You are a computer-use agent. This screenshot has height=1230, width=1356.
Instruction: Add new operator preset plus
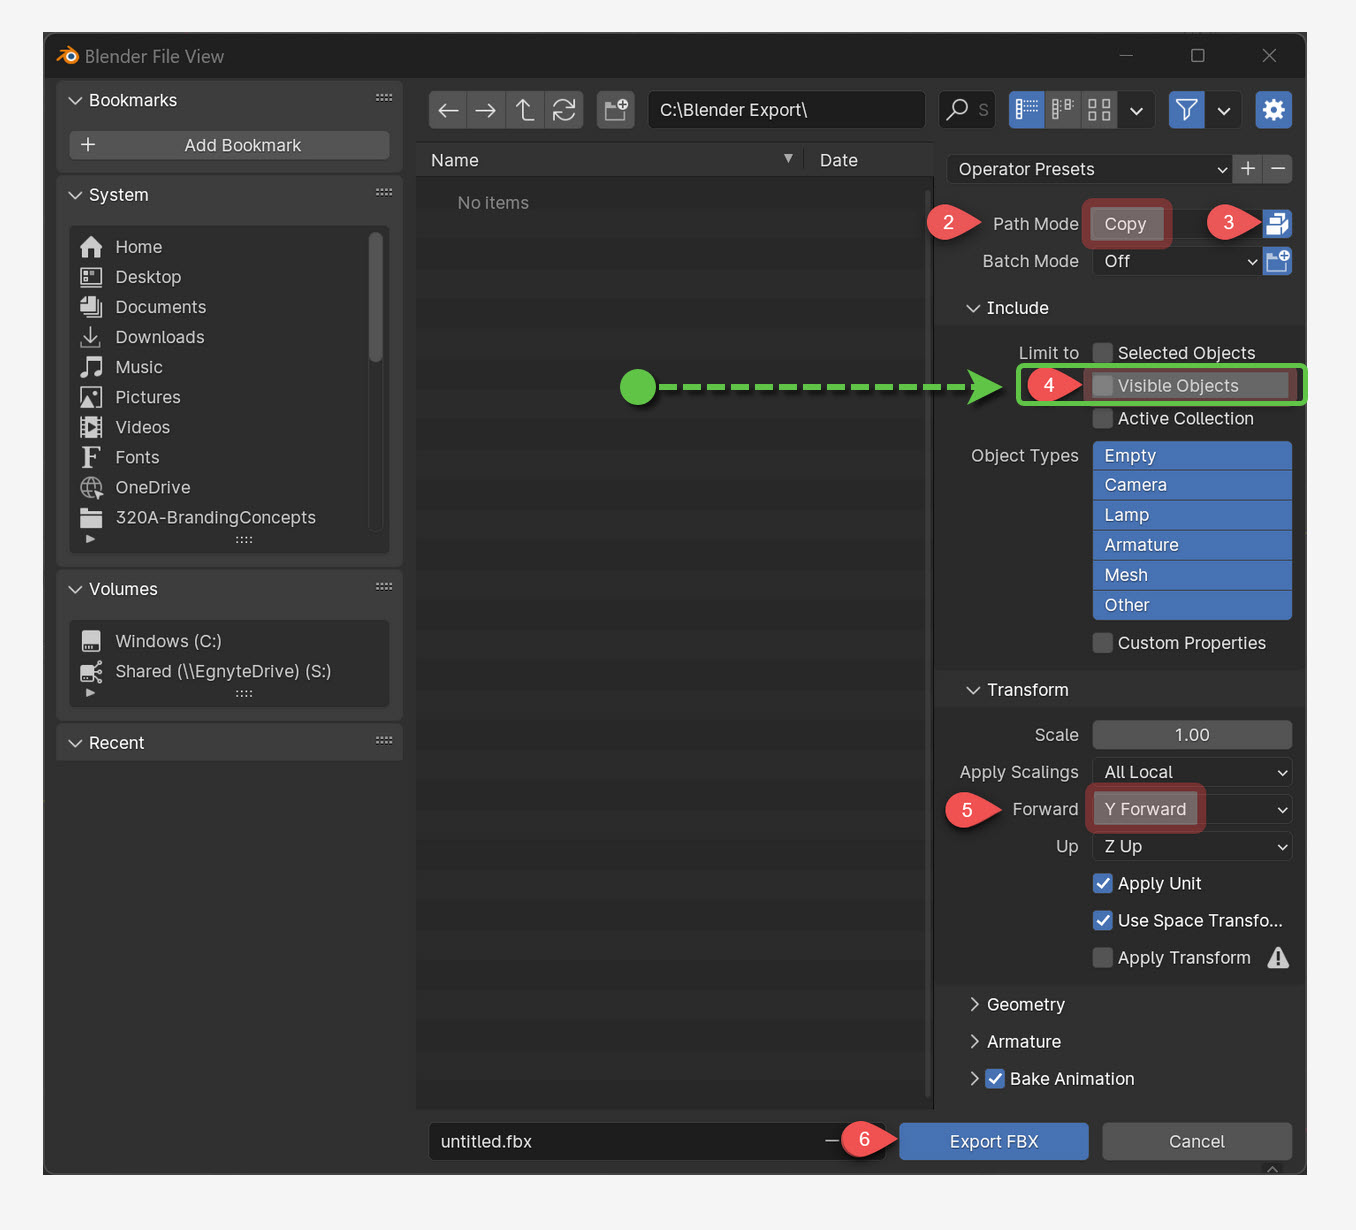click(x=1248, y=169)
